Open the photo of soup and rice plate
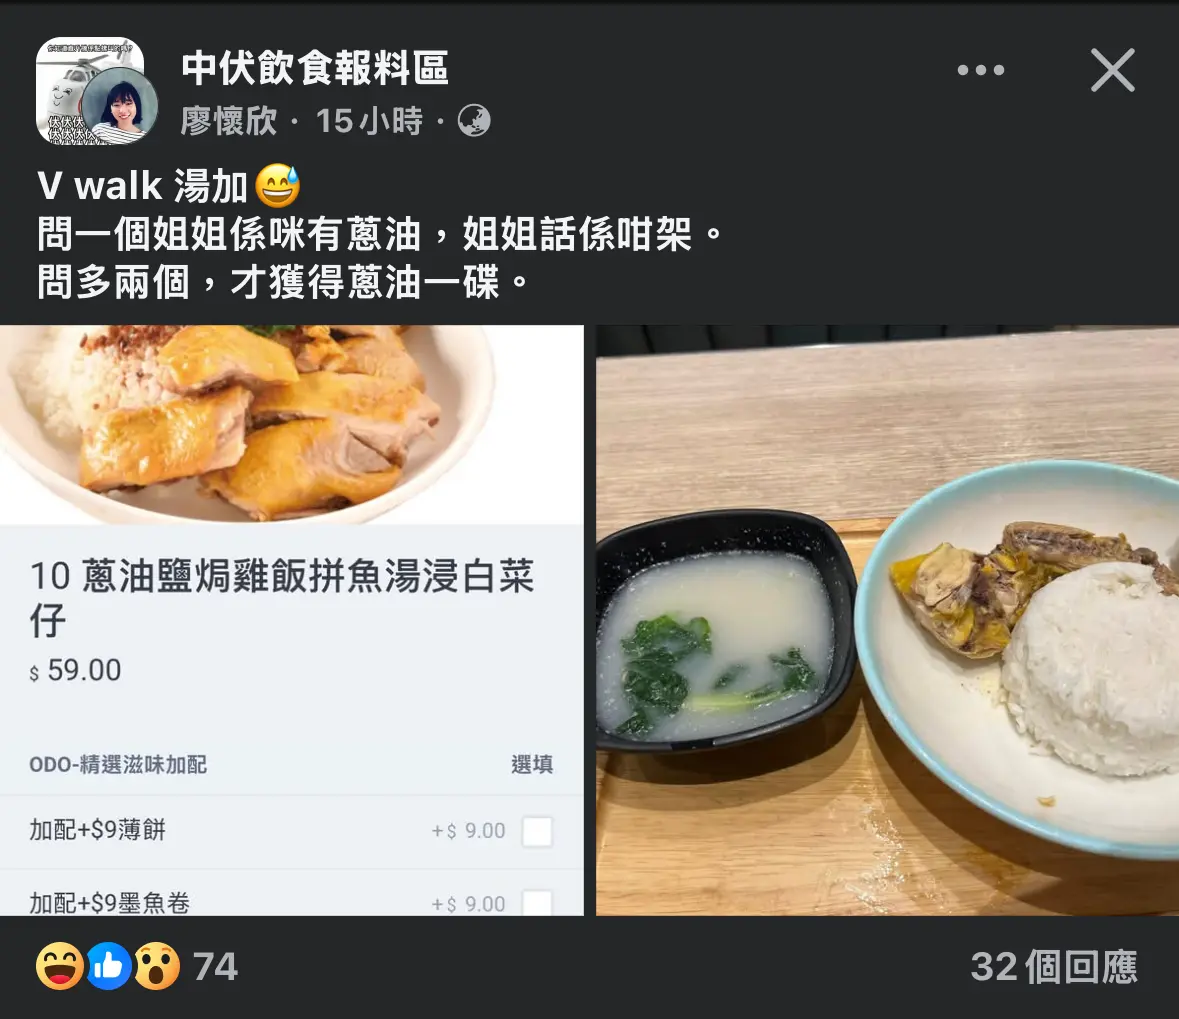The width and height of the screenshot is (1179, 1019). coord(887,620)
